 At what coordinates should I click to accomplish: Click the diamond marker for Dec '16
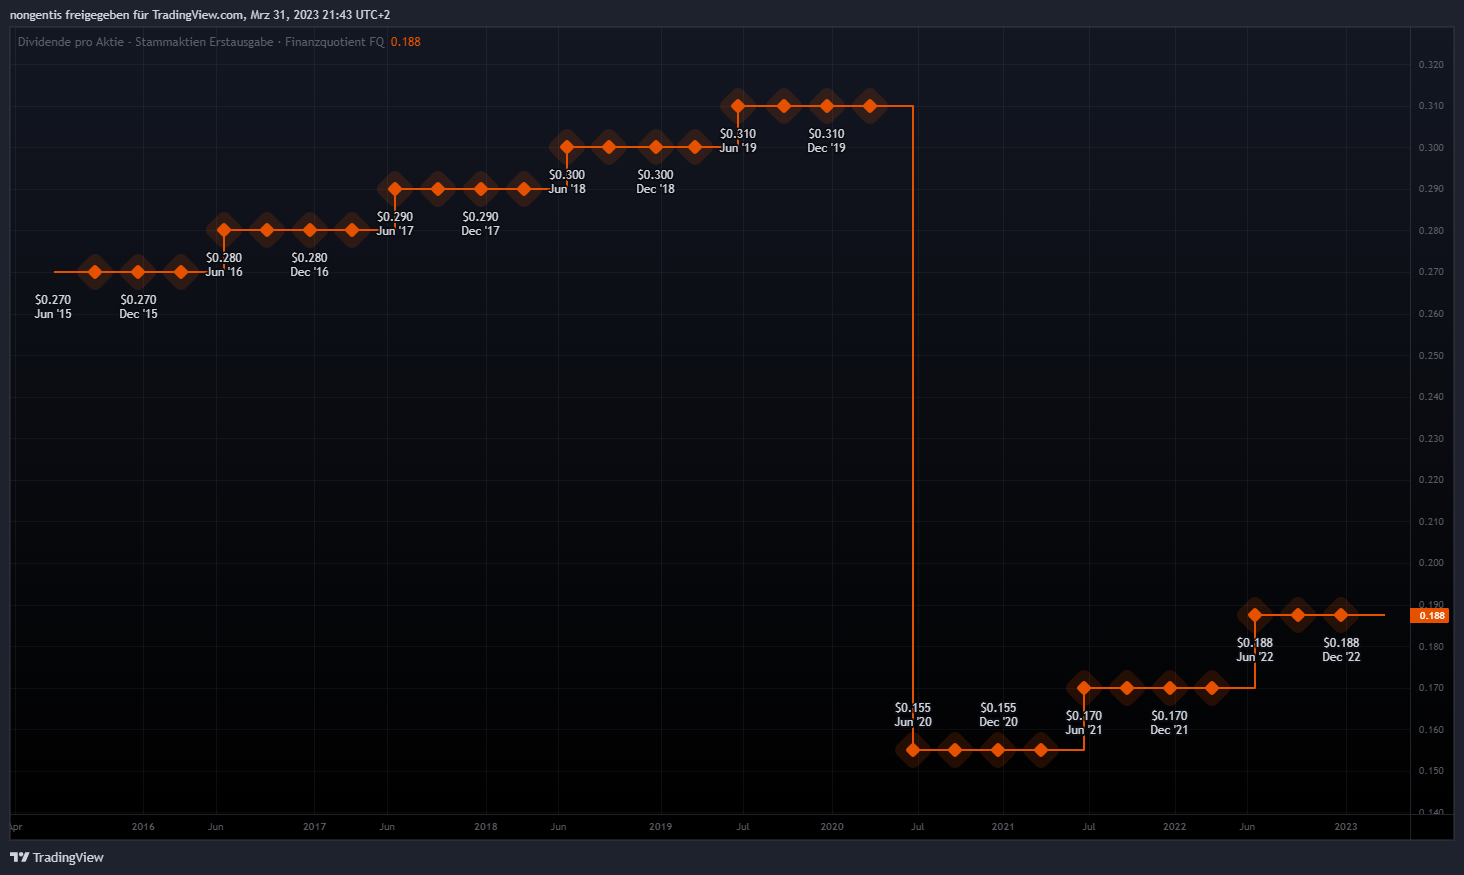point(310,230)
